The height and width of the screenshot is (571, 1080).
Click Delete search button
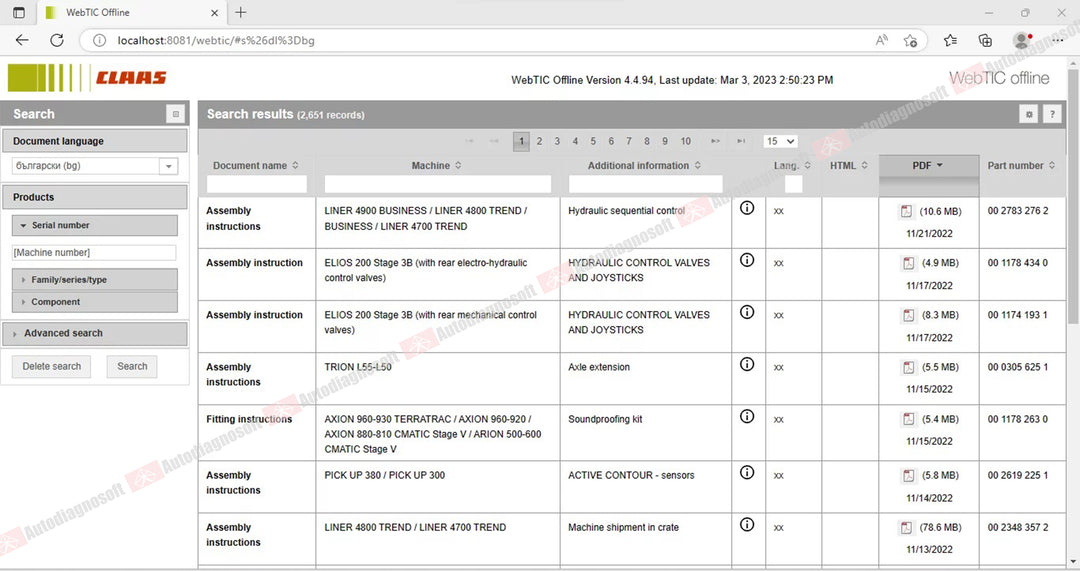tap(52, 366)
